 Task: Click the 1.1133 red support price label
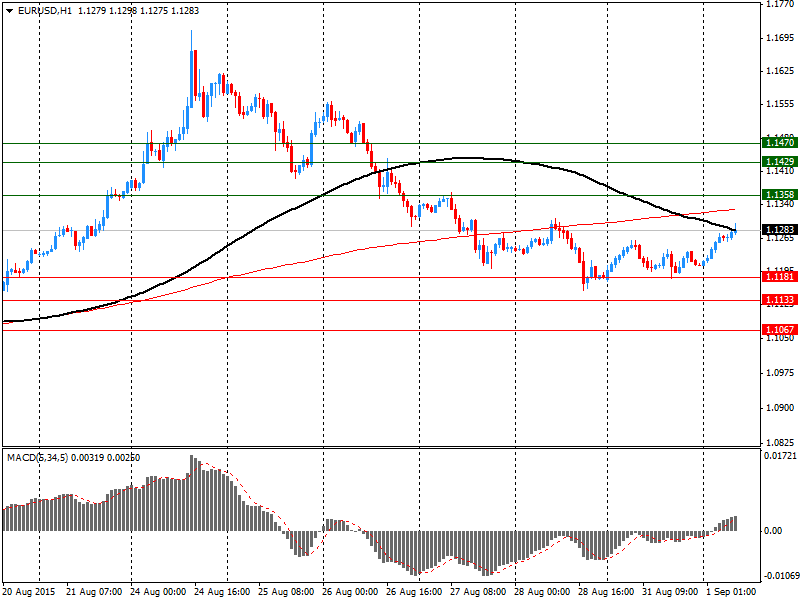point(779,299)
